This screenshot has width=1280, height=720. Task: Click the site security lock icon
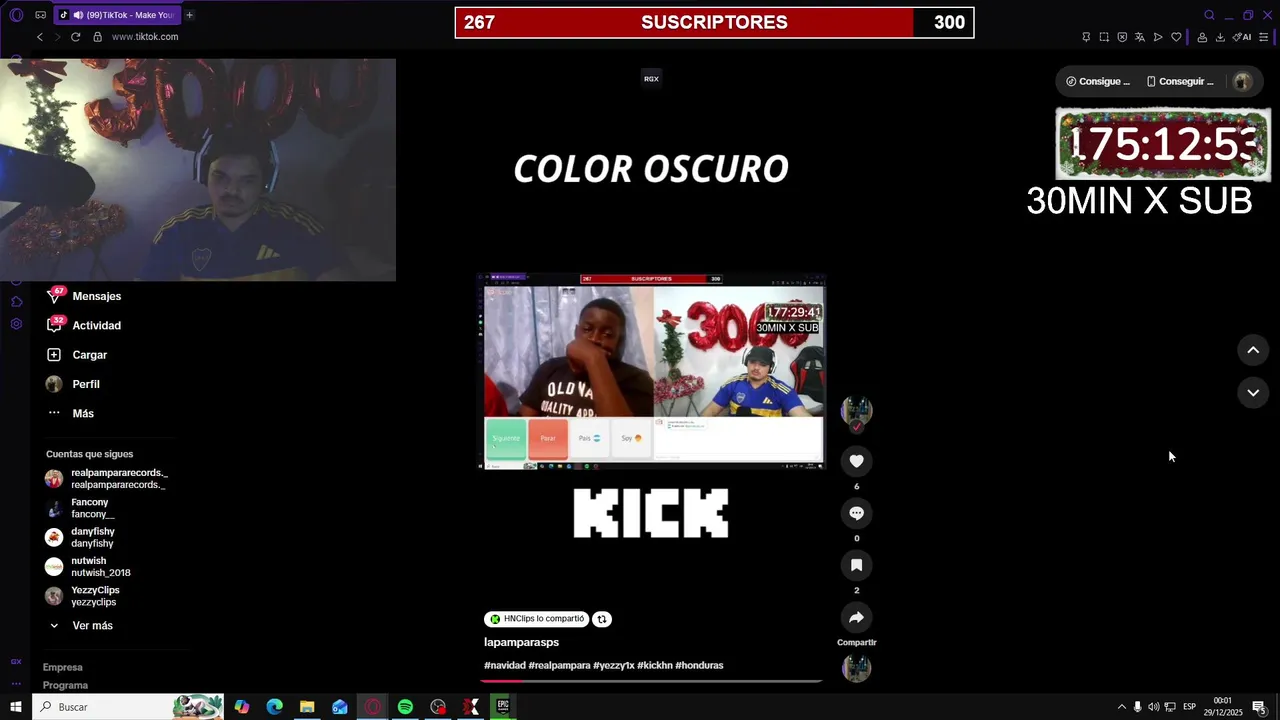(97, 37)
